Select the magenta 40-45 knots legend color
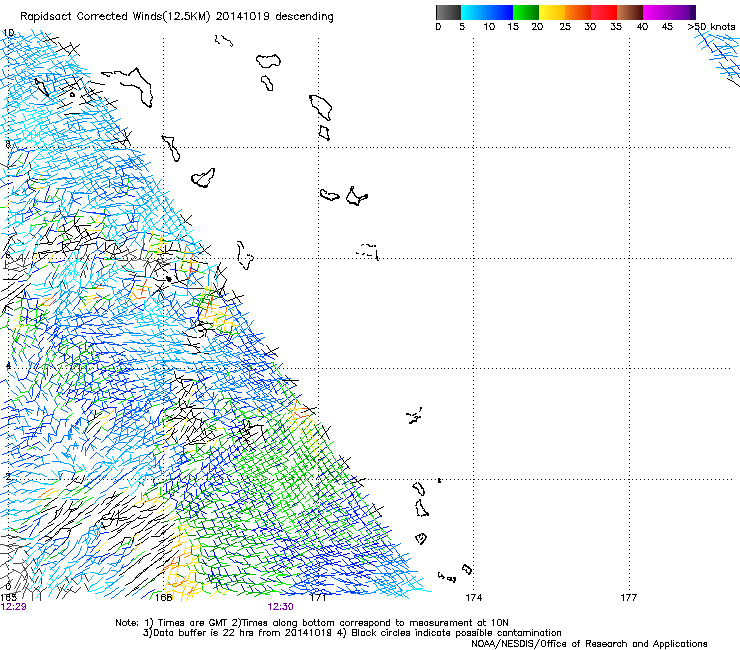740x650 pixels. click(x=656, y=12)
